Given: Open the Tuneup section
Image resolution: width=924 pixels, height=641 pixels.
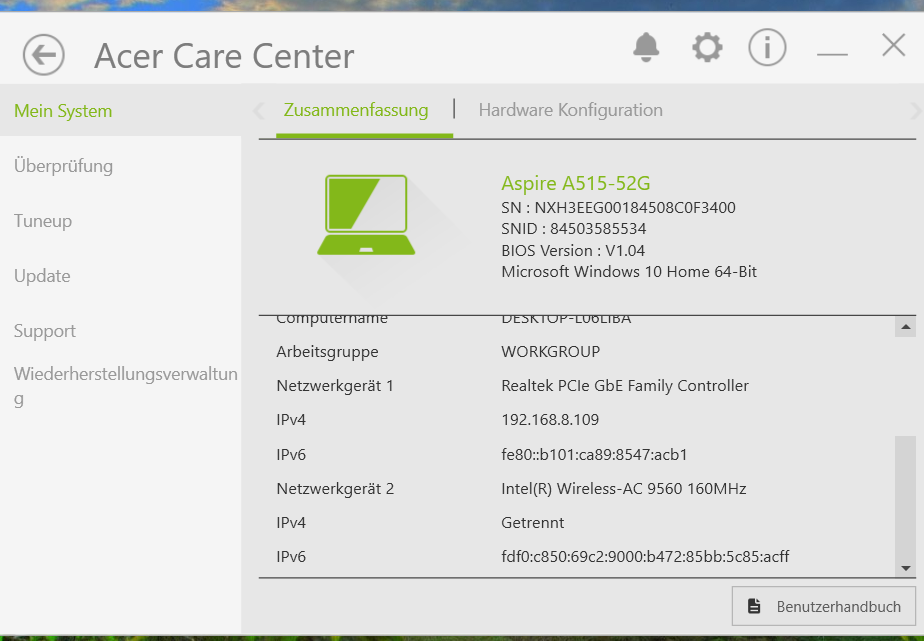Looking at the screenshot, I should 43,222.
